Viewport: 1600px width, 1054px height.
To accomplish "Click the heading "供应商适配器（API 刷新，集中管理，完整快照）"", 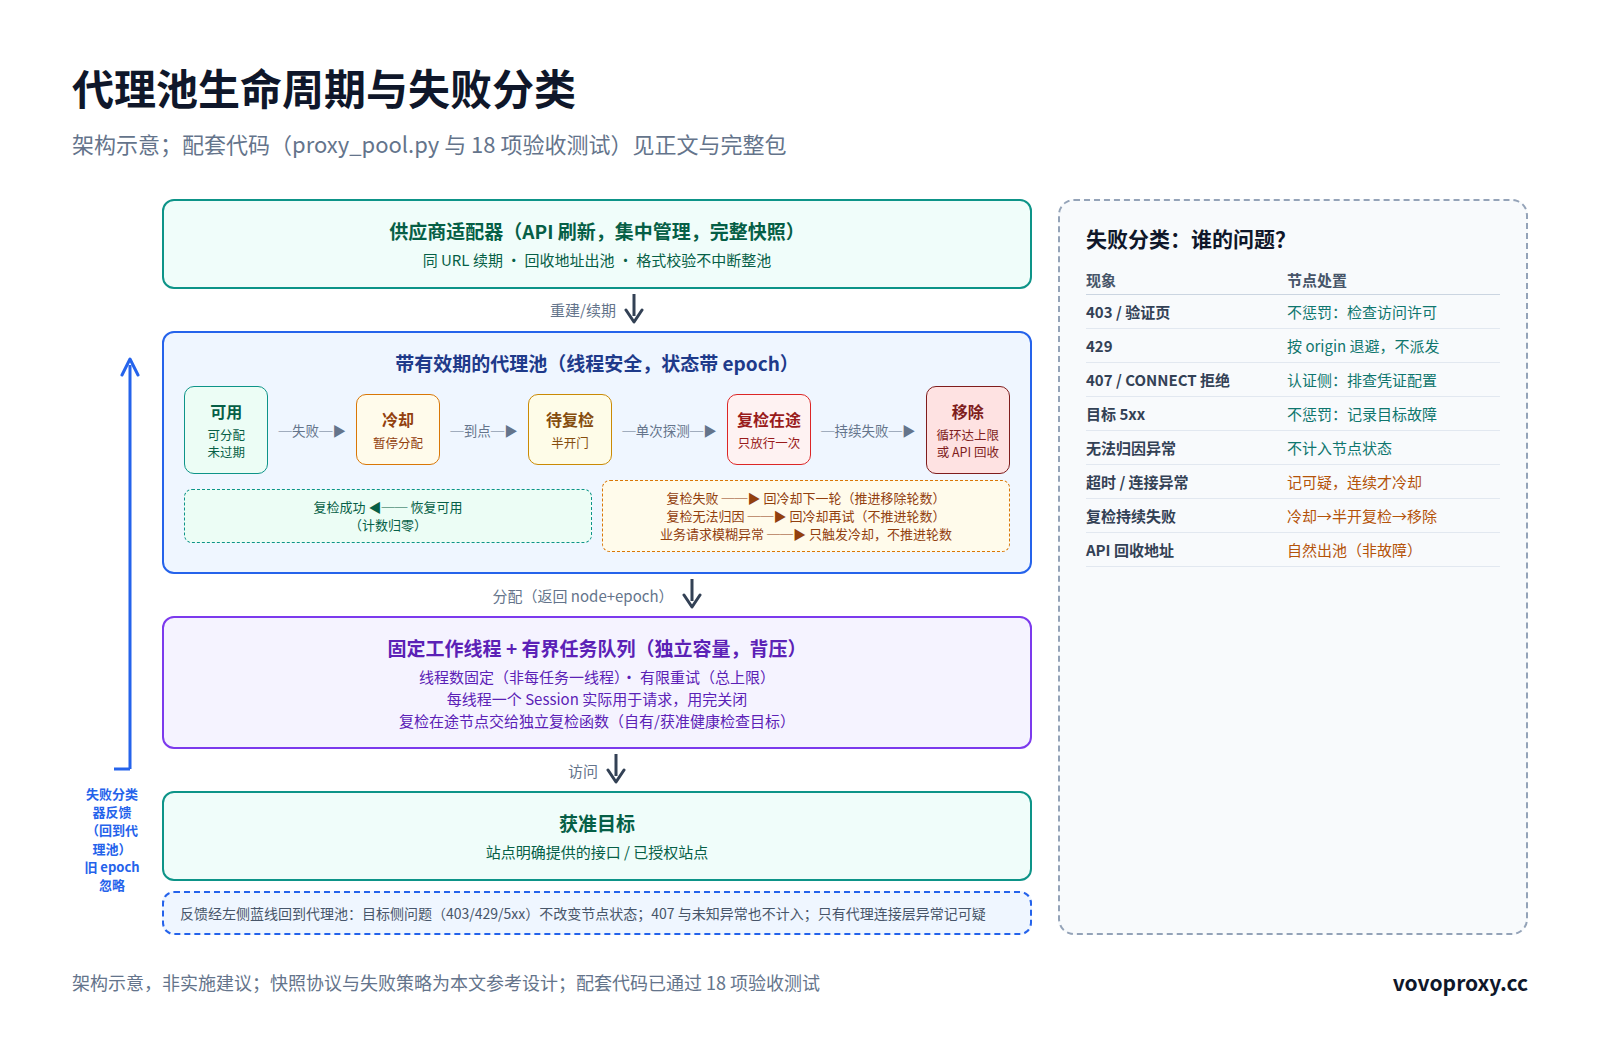I will (x=597, y=232).
